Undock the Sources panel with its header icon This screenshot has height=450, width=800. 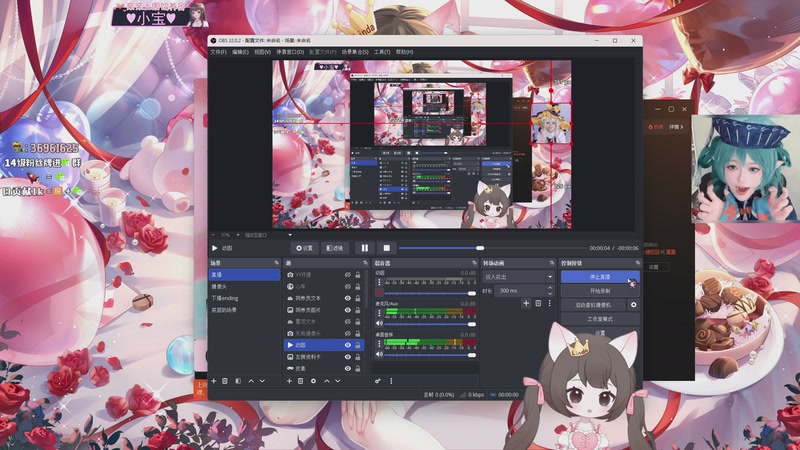(x=365, y=263)
